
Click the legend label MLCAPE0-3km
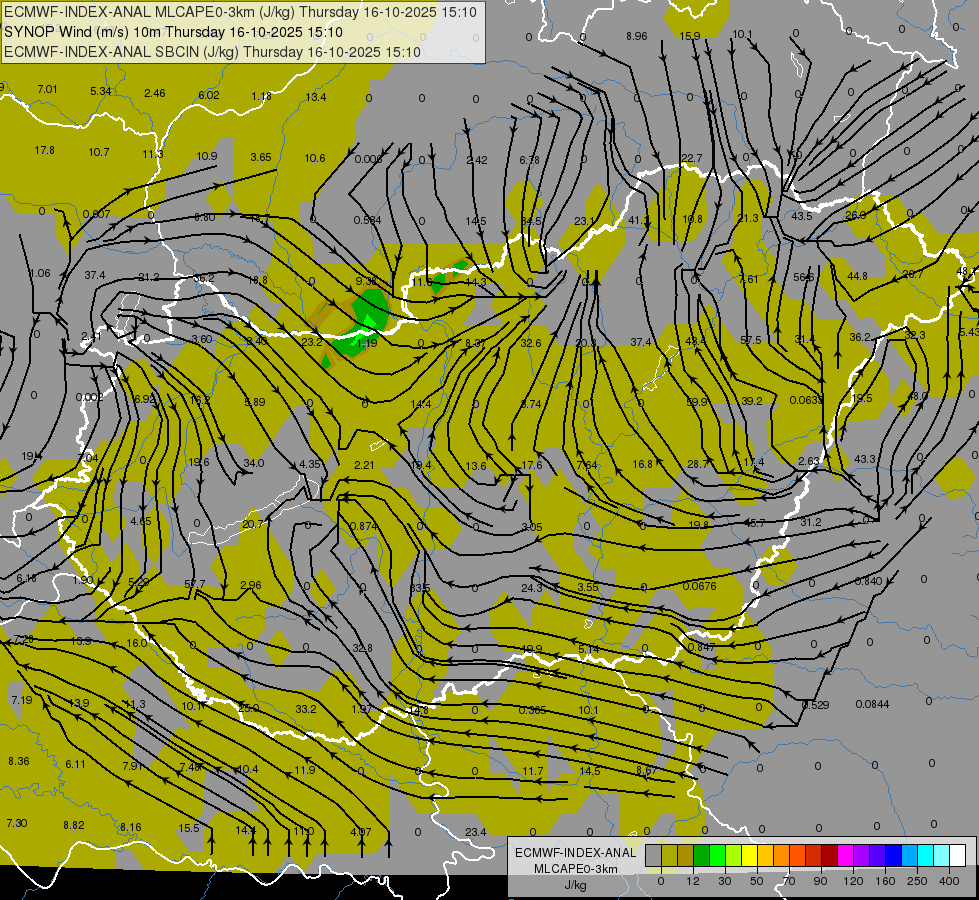pyautogui.click(x=575, y=869)
